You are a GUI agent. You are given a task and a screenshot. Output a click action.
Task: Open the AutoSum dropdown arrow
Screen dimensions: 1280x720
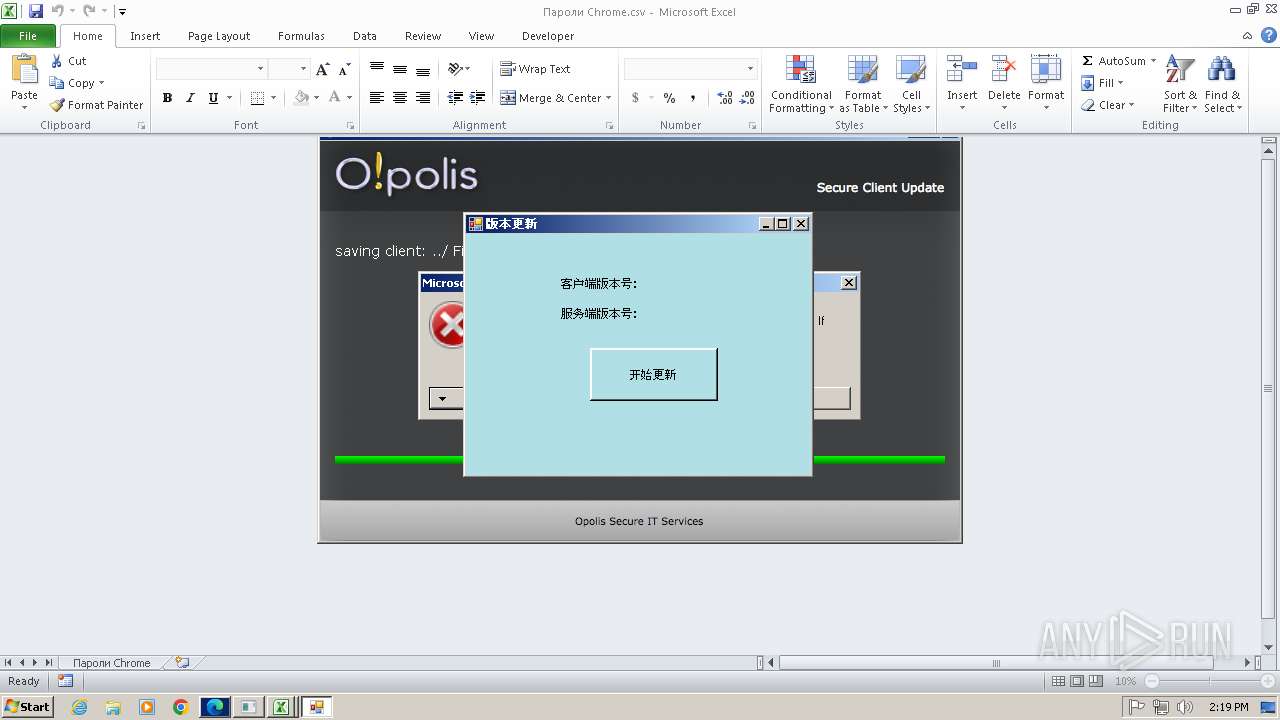(1153, 61)
